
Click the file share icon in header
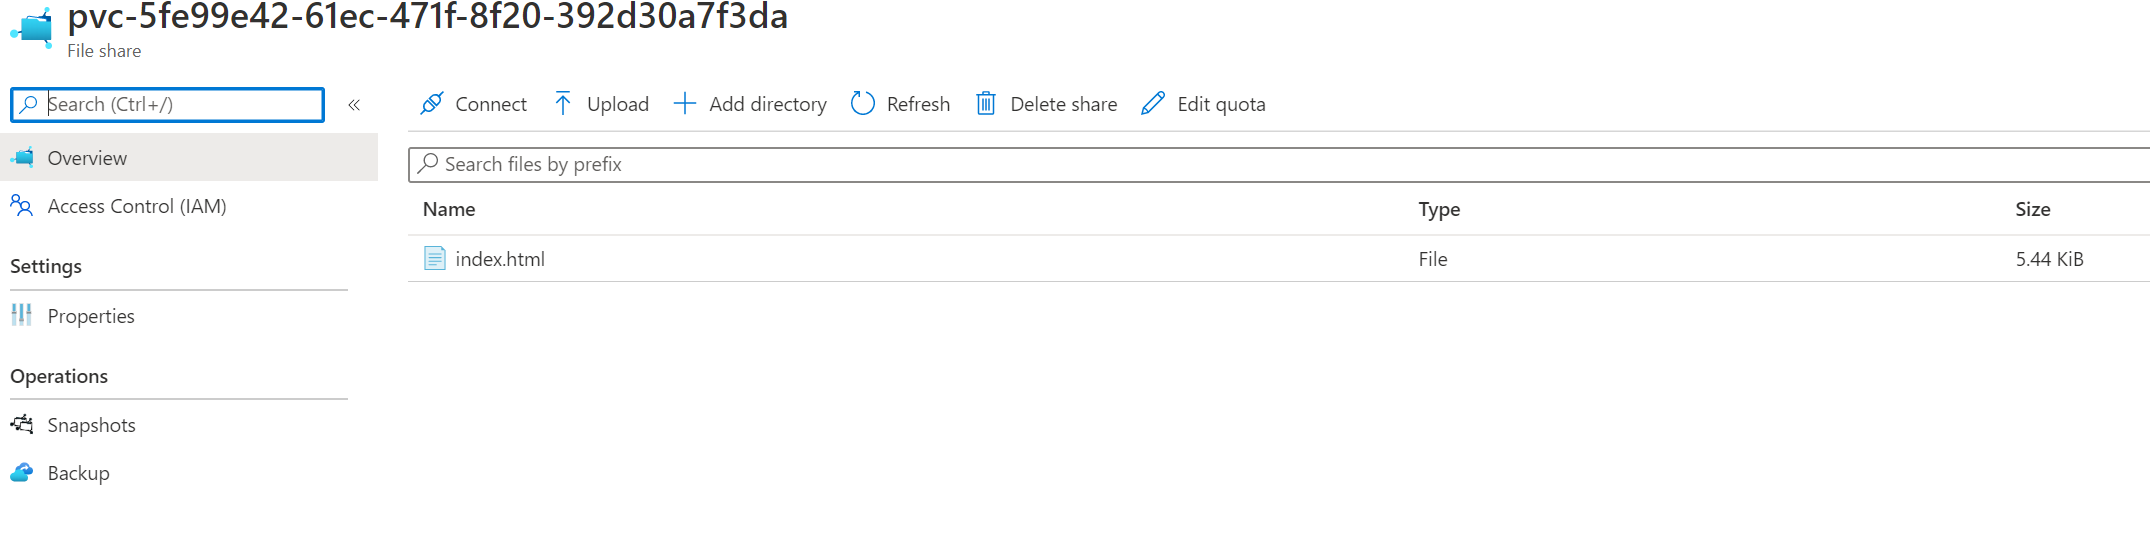click(34, 26)
